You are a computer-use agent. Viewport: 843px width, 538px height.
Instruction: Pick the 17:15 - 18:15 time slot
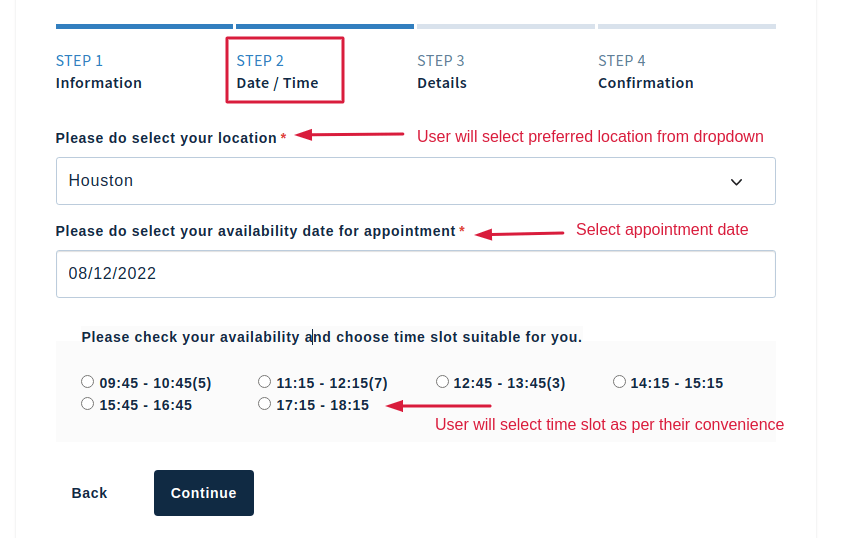click(265, 404)
